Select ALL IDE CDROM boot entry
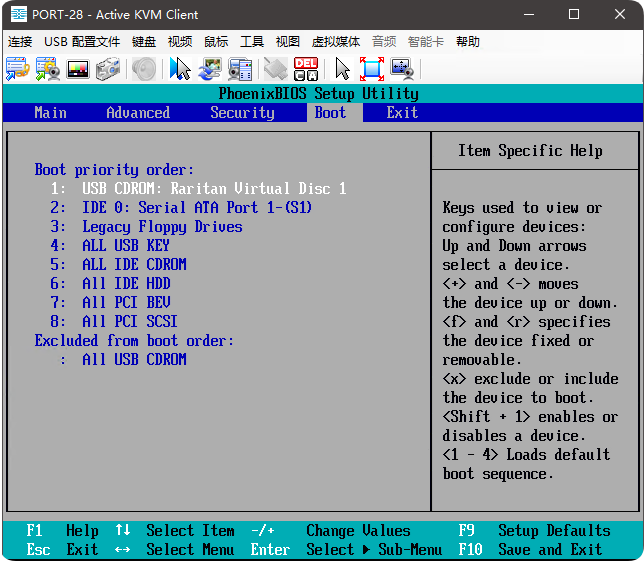Screen dimensions: 644x561 click(134, 264)
